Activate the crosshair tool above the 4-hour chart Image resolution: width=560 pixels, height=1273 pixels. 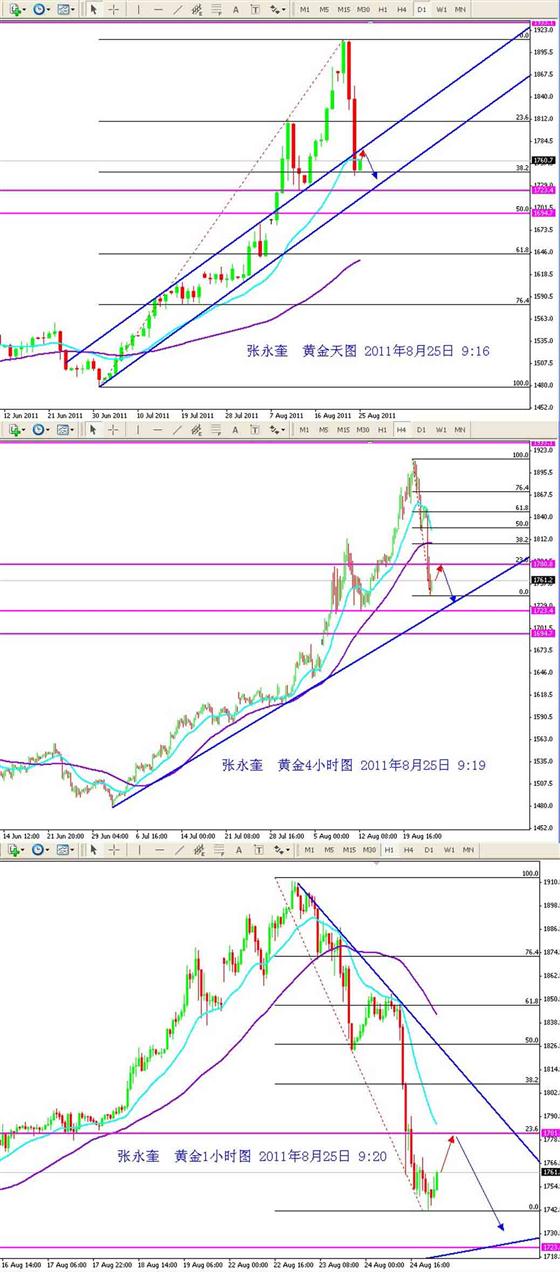point(114,429)
